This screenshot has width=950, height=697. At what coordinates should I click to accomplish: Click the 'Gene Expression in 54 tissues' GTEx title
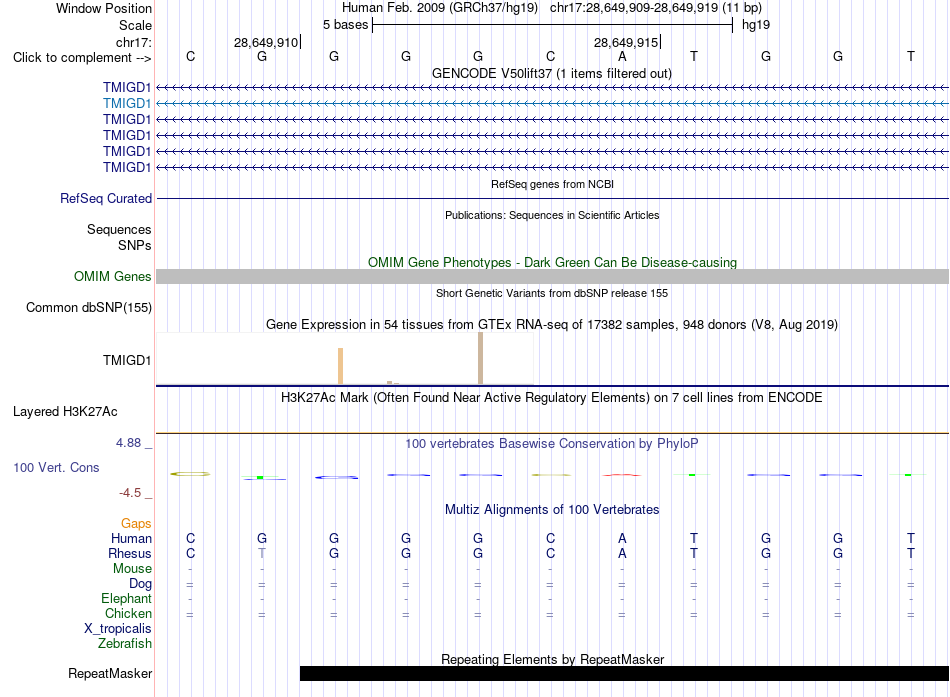point(552,324)
